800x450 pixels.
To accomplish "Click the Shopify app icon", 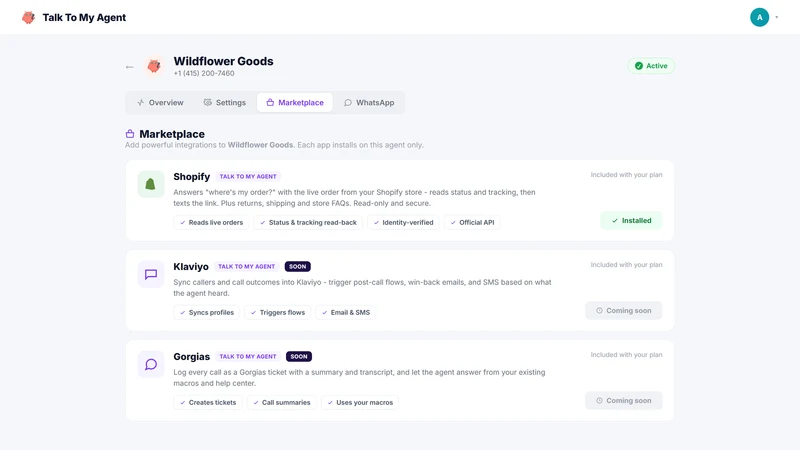I will (x=151, y=184).
